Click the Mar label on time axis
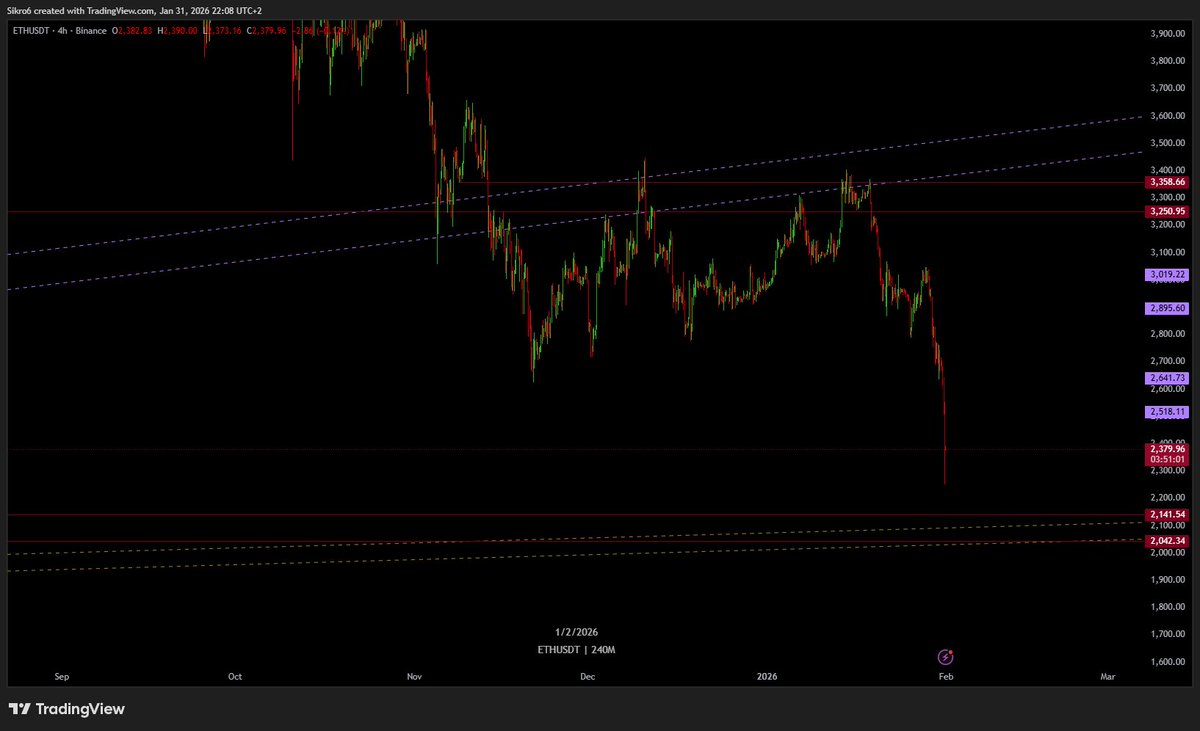The height and width of the screenshot is (731, 1200). (1107, 676)
